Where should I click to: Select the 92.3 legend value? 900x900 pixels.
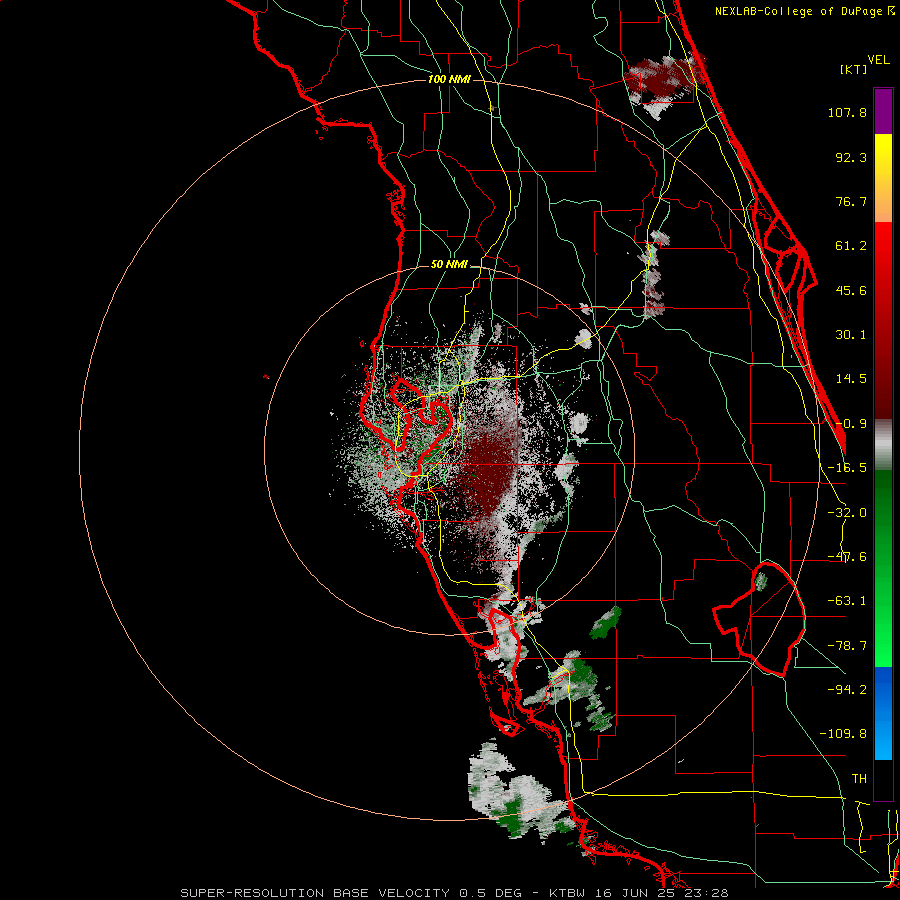pyautogui.click(x=851, y=157)
